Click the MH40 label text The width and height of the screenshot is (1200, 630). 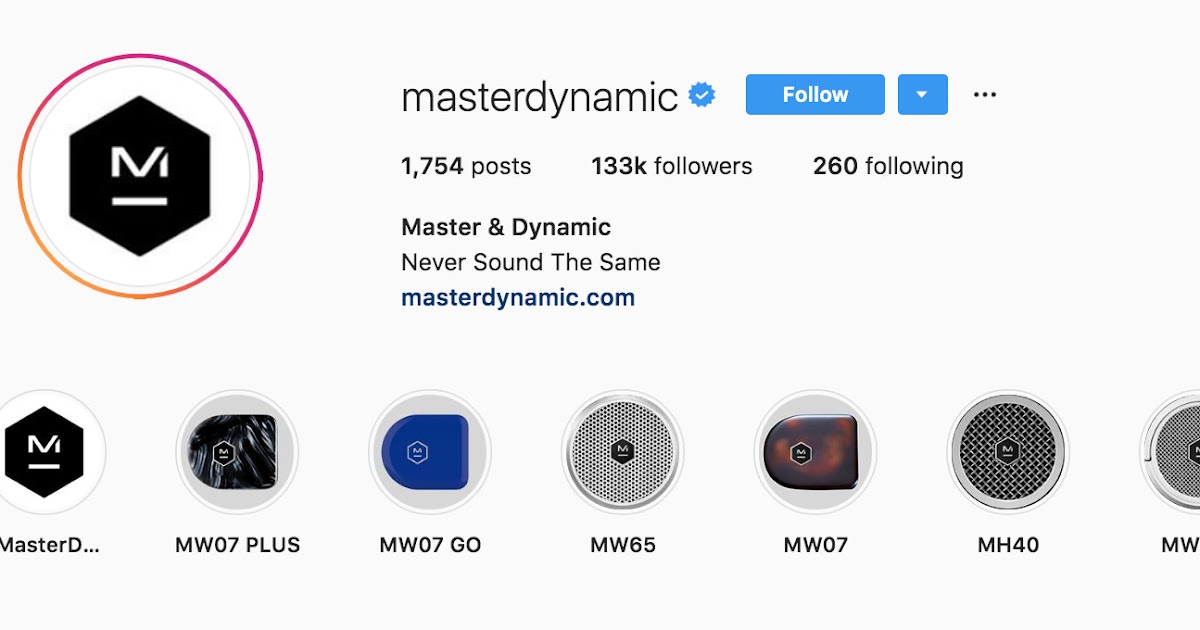pyautogui.click(x=1008, y=545)
